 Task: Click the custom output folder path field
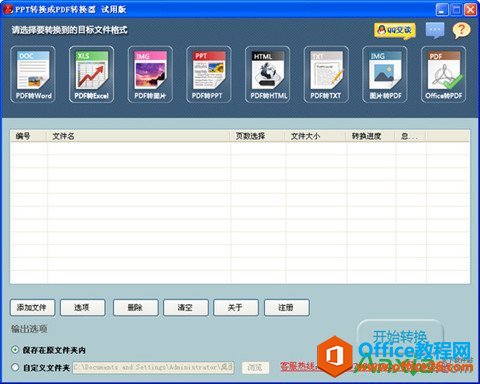(153, 367)
